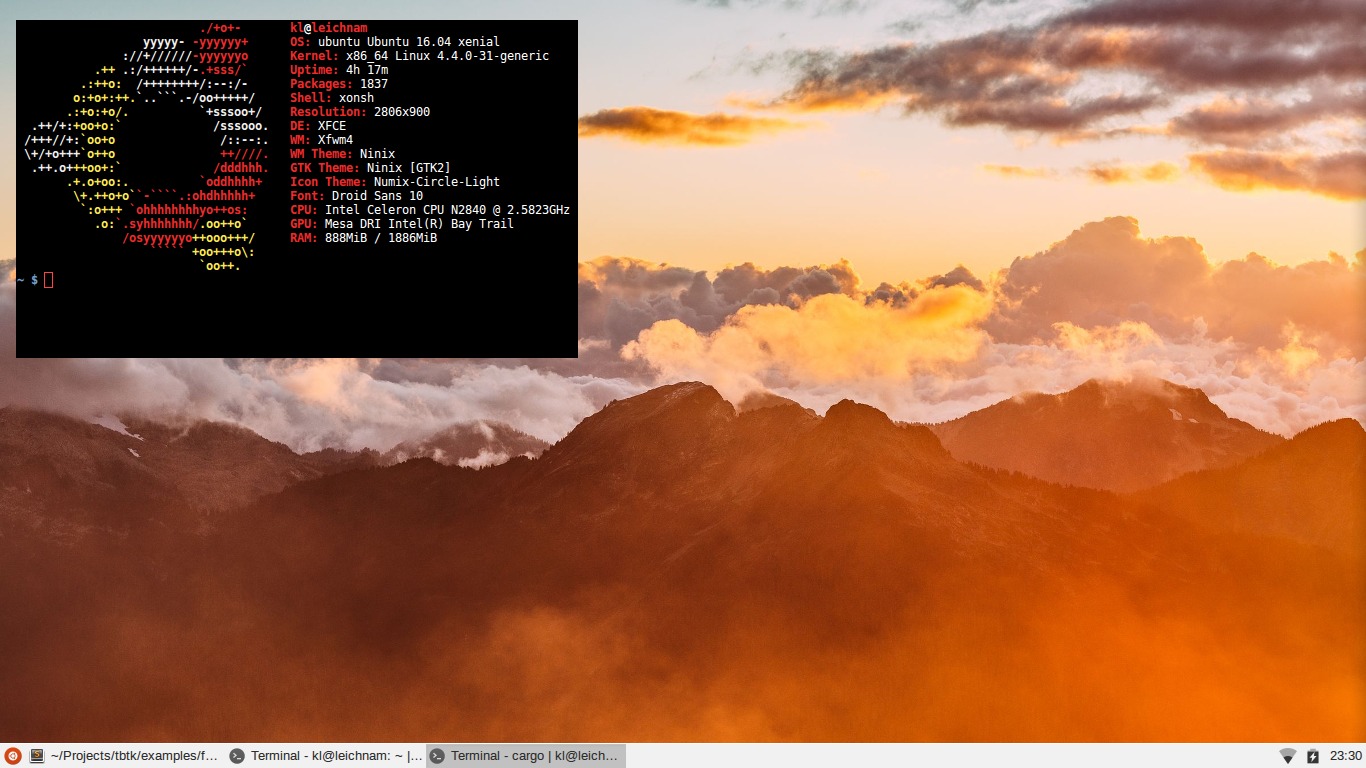Click the 'GPU: Mesa DRI Intel(R) Bay Trail' line
Screen dimensions: 1366x768
pyautogui.click(x=402, y=224)
